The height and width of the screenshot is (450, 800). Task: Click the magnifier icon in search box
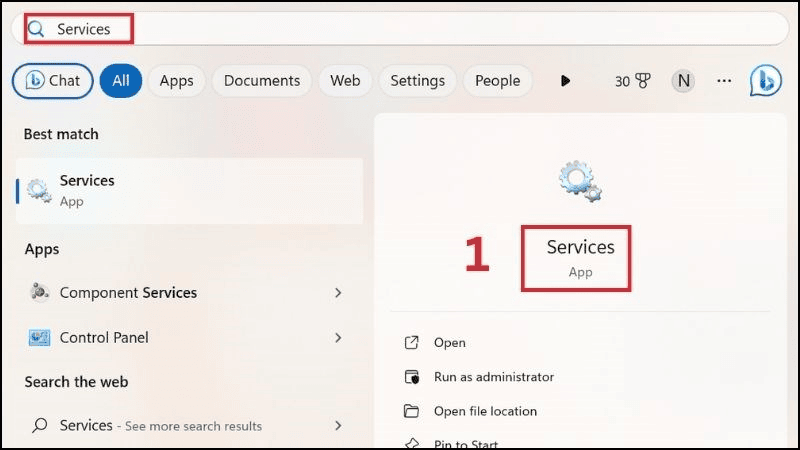click(36, 29)
